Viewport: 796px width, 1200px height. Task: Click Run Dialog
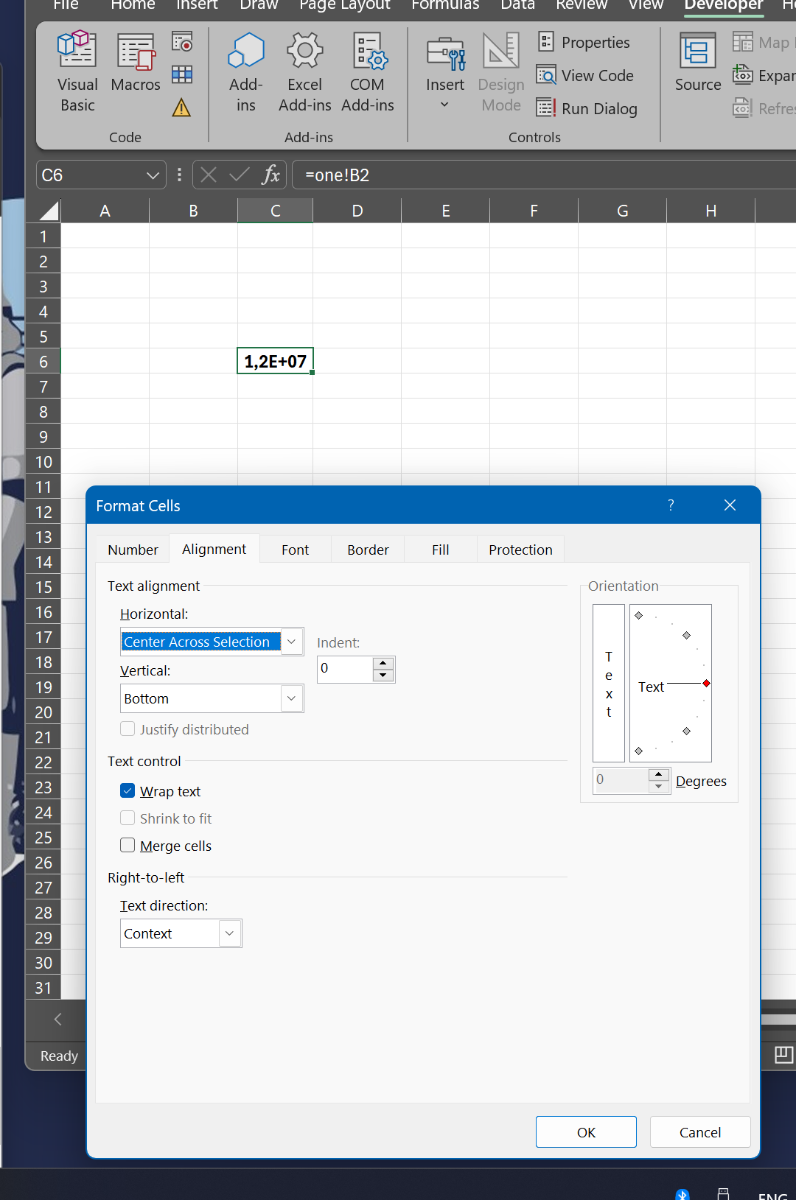coord(587,108)
